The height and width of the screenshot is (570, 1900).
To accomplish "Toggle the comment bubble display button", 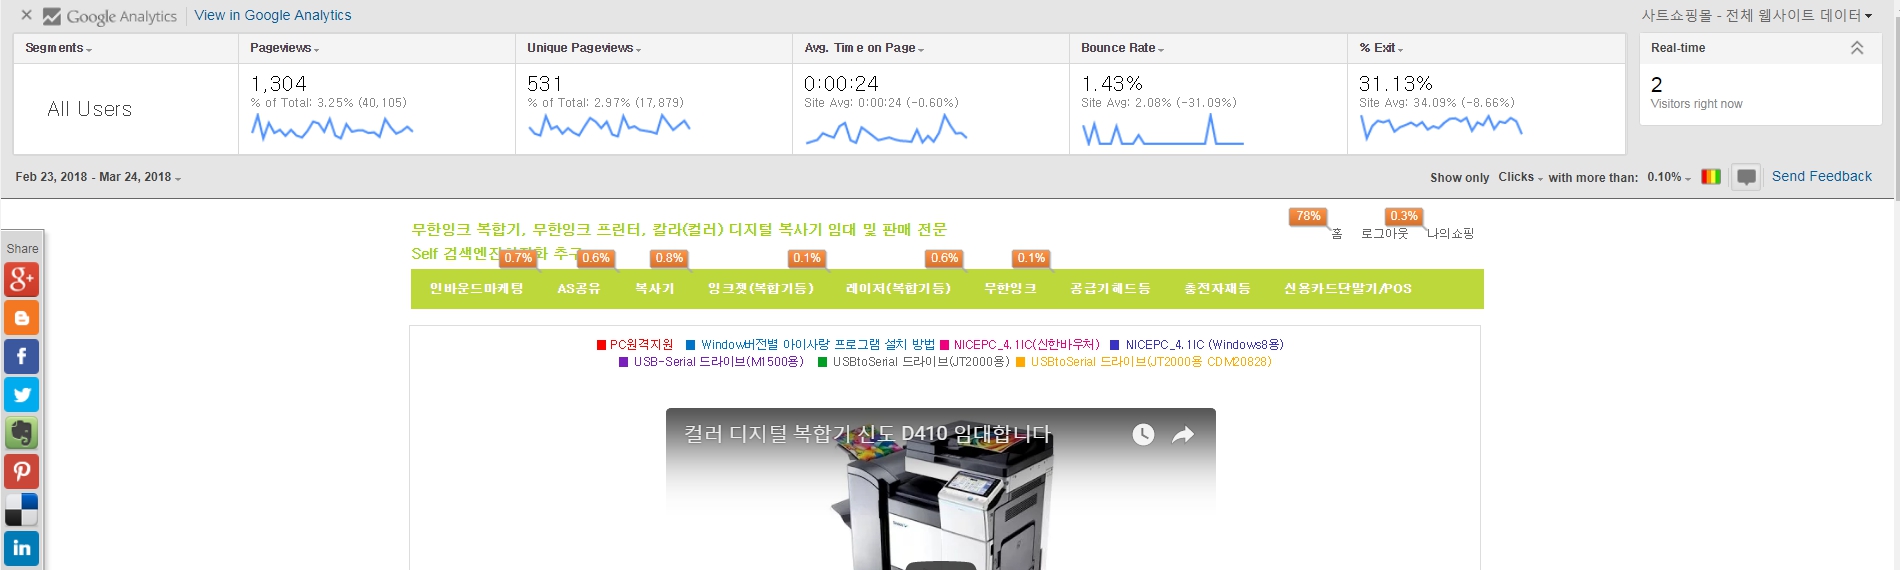I will 1746,177.
